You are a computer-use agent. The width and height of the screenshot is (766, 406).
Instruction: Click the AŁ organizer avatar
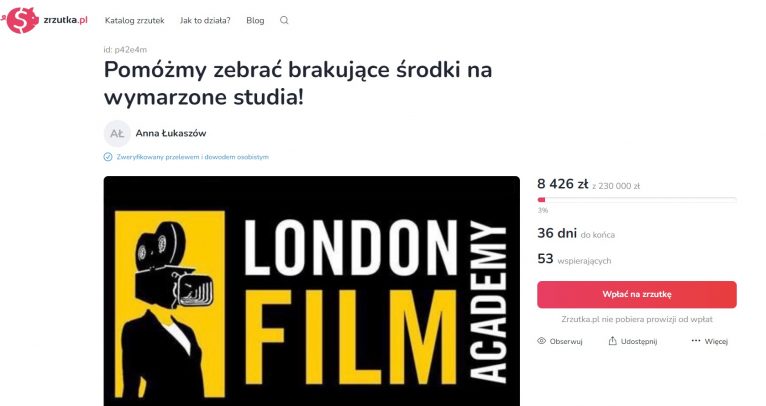[117, 133]
